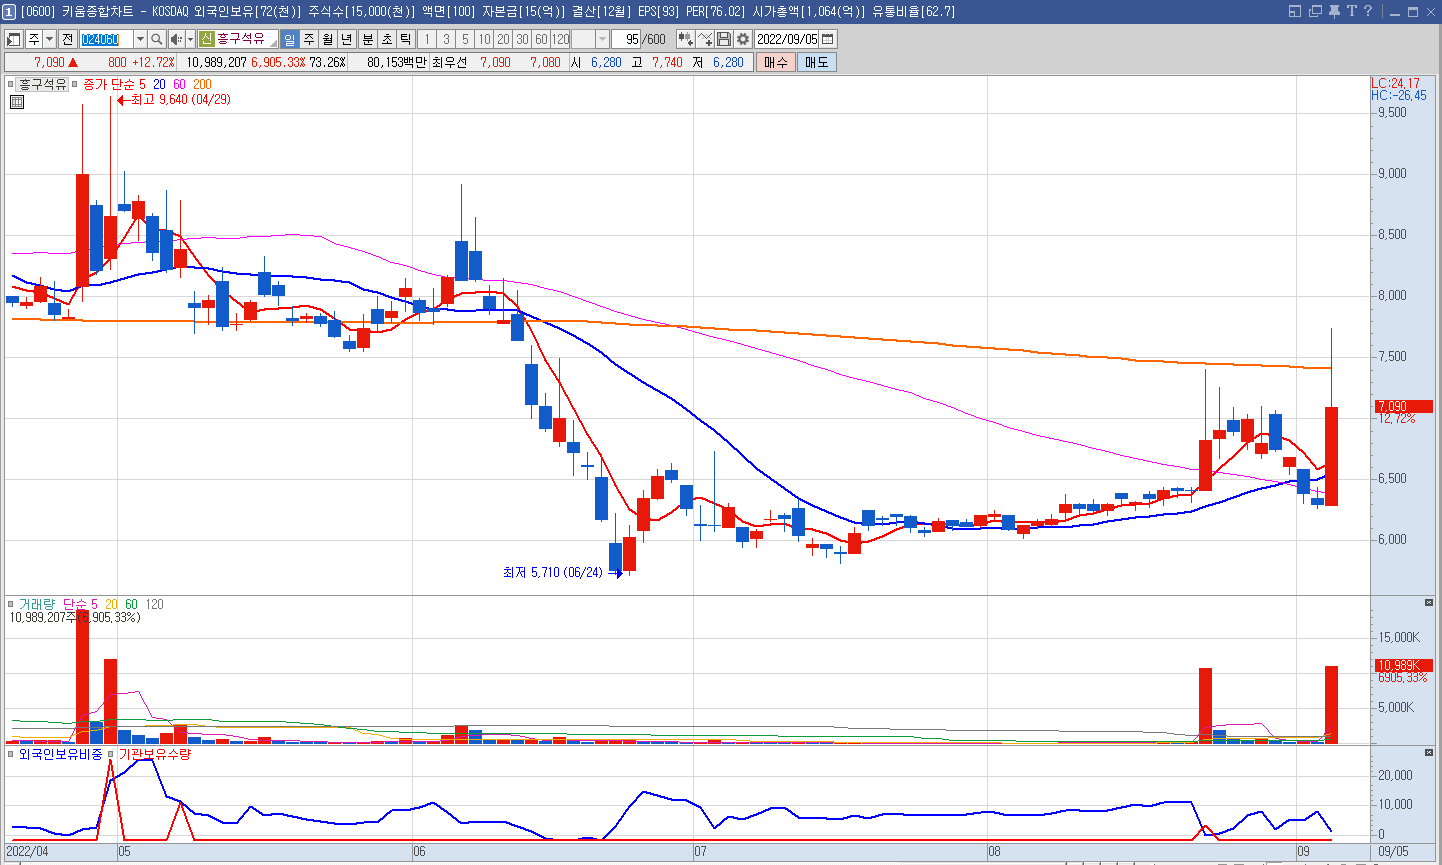Viewport: 1442px width, 865px height.
Task: Click the speaker sound icon
Action: pos(176,39)
